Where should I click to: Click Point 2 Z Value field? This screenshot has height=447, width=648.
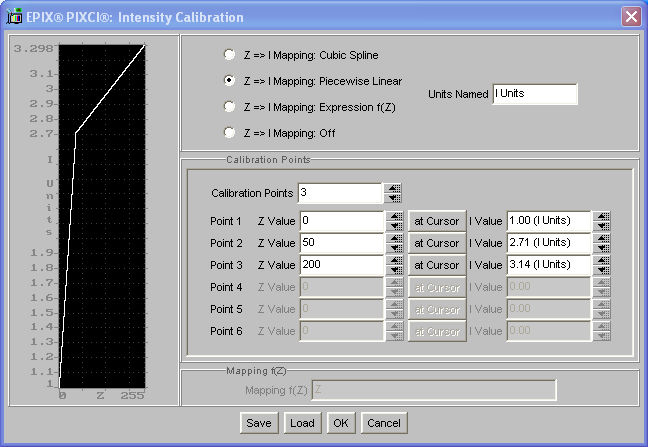point(342,243)
